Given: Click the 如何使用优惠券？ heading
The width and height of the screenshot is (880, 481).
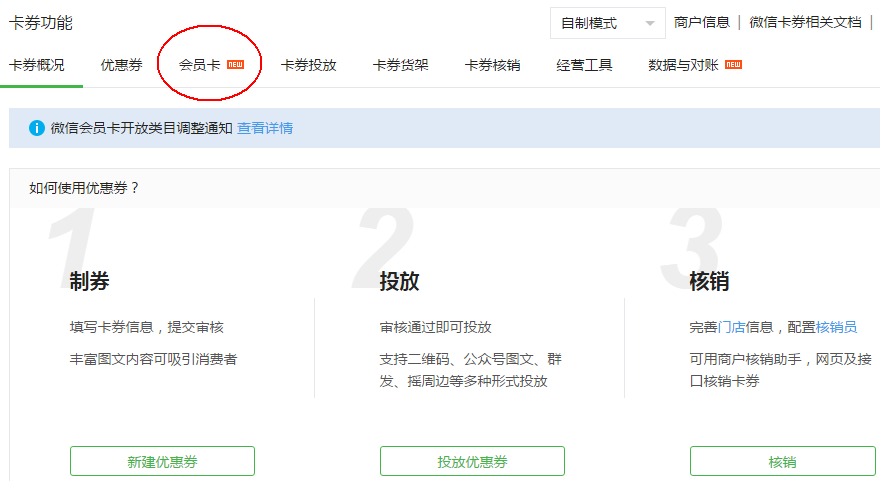Looking at the screenshot, I should pyautogui.click(x=84, y=188).
